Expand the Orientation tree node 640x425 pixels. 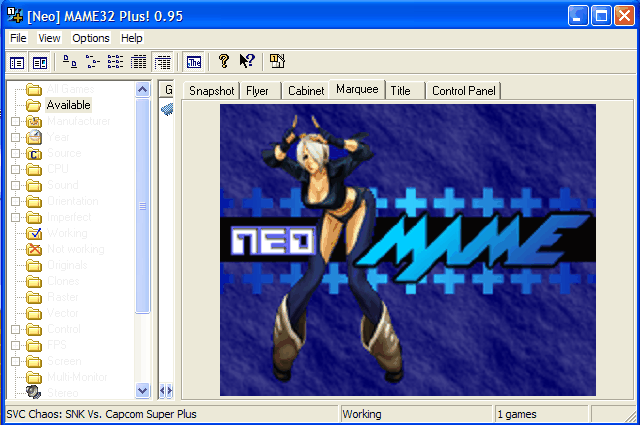click(15, 201)
